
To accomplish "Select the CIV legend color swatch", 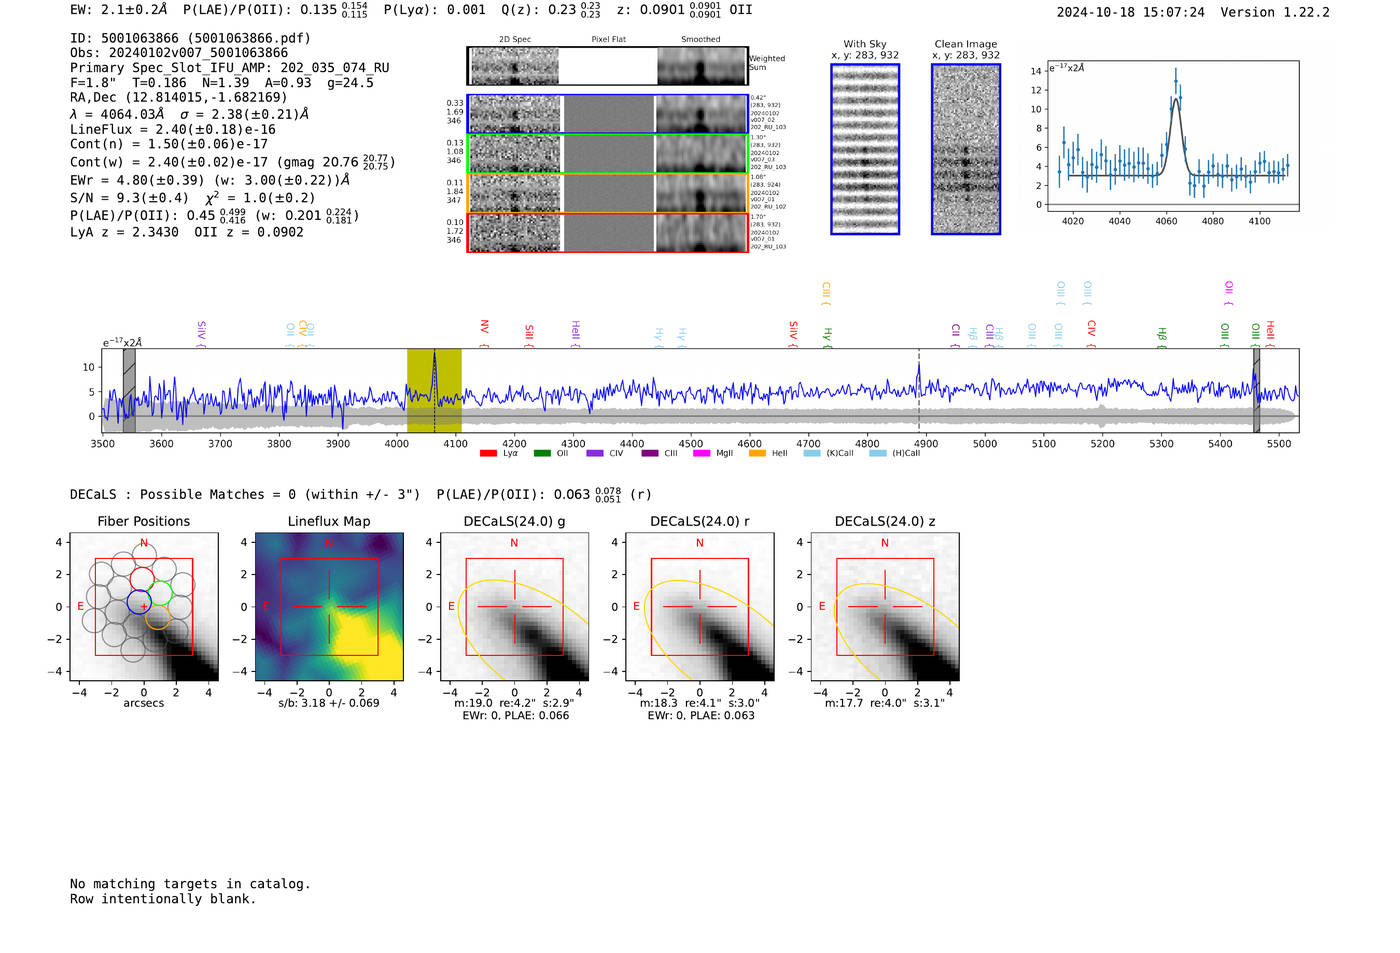I will (595, 454).
